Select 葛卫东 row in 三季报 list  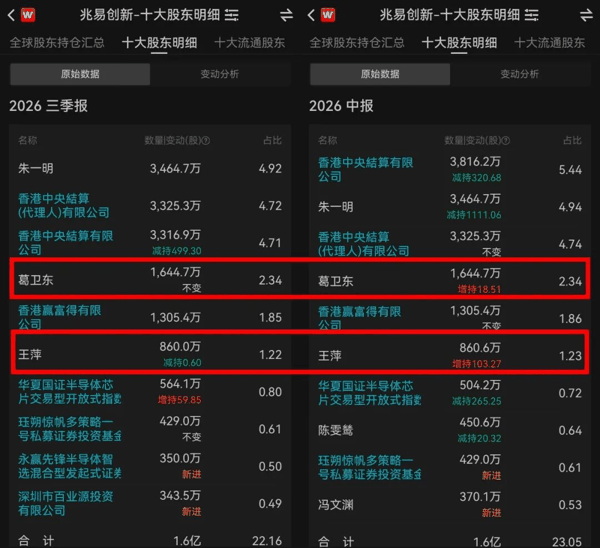[x=150, y=280]
